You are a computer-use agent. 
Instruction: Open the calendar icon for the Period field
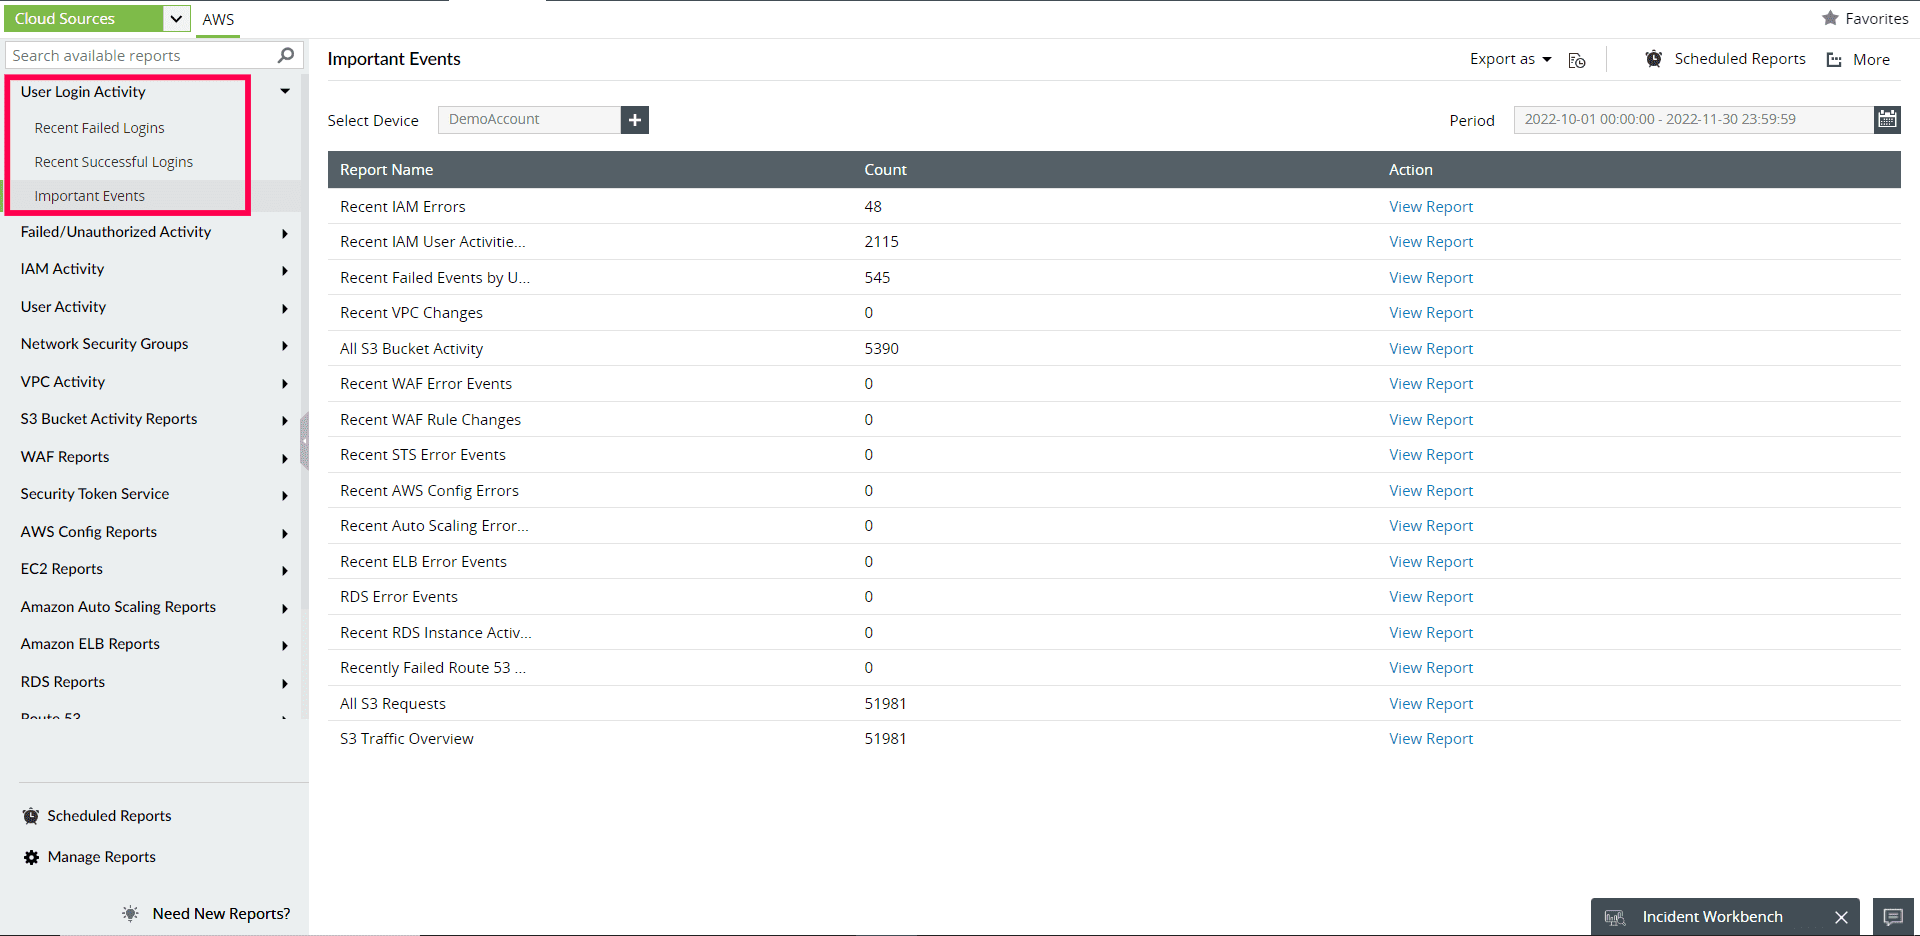pyautogui.click(x=1887, y=119)
